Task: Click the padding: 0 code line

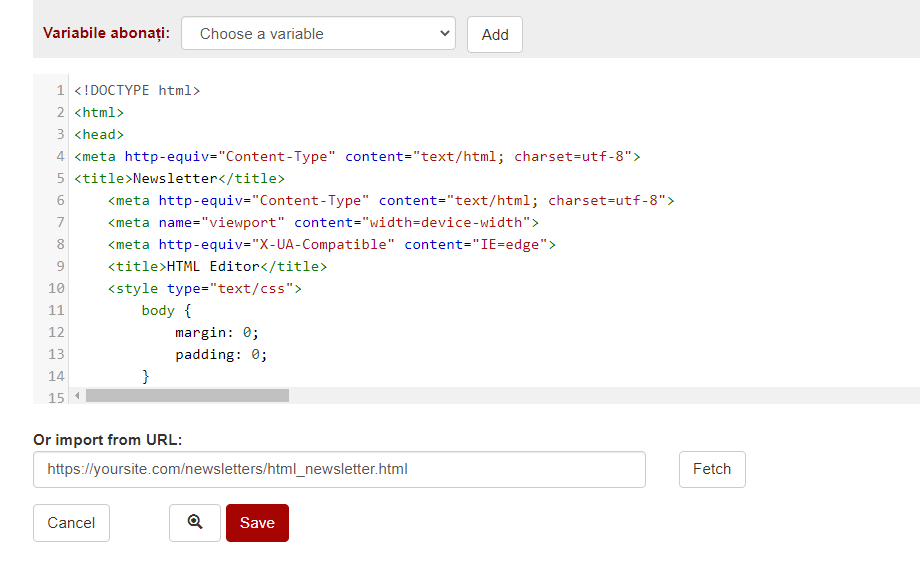Action: pos(221,354)
